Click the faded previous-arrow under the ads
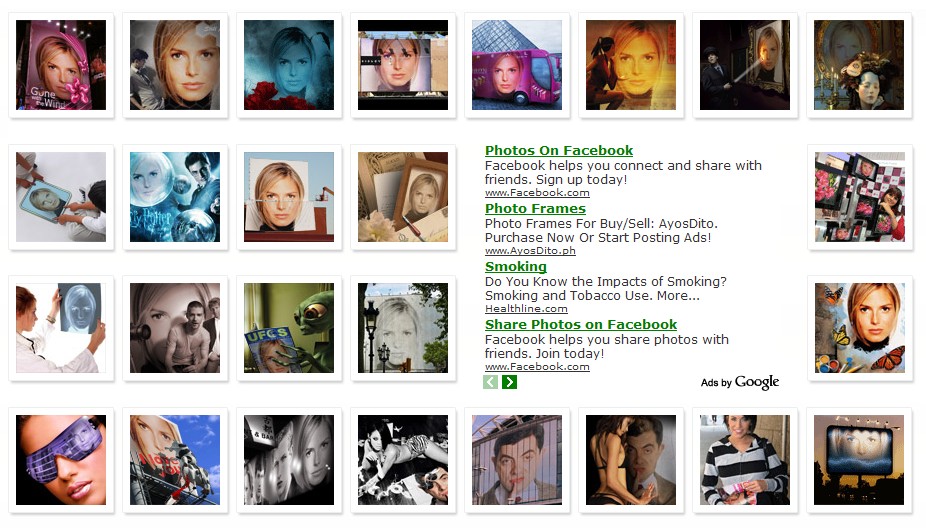This screenshot has width=926, height=528. tap(490, 382)
